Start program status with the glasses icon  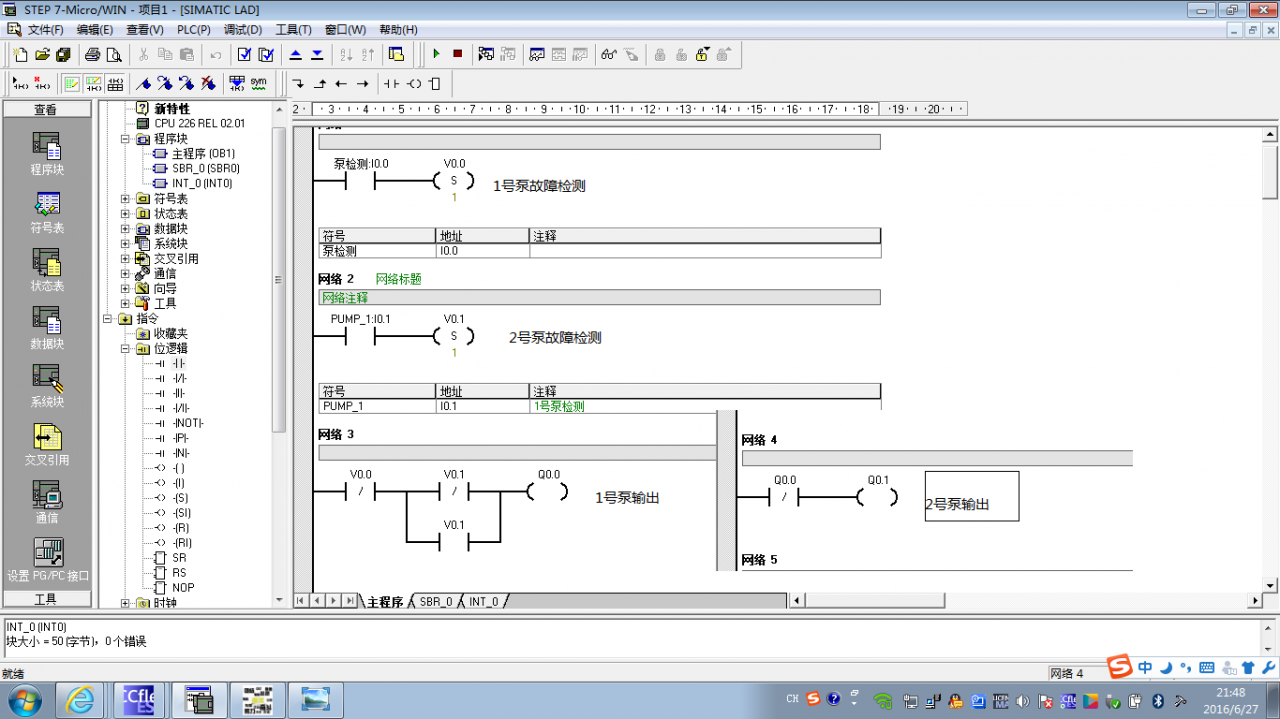click(x=608, y=54)
